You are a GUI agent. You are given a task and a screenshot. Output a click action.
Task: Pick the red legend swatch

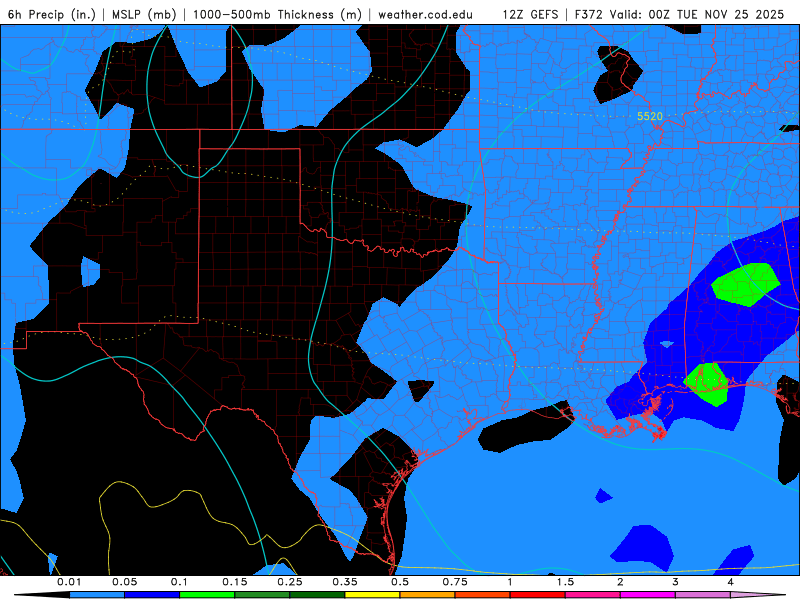[x=538, y=595]
